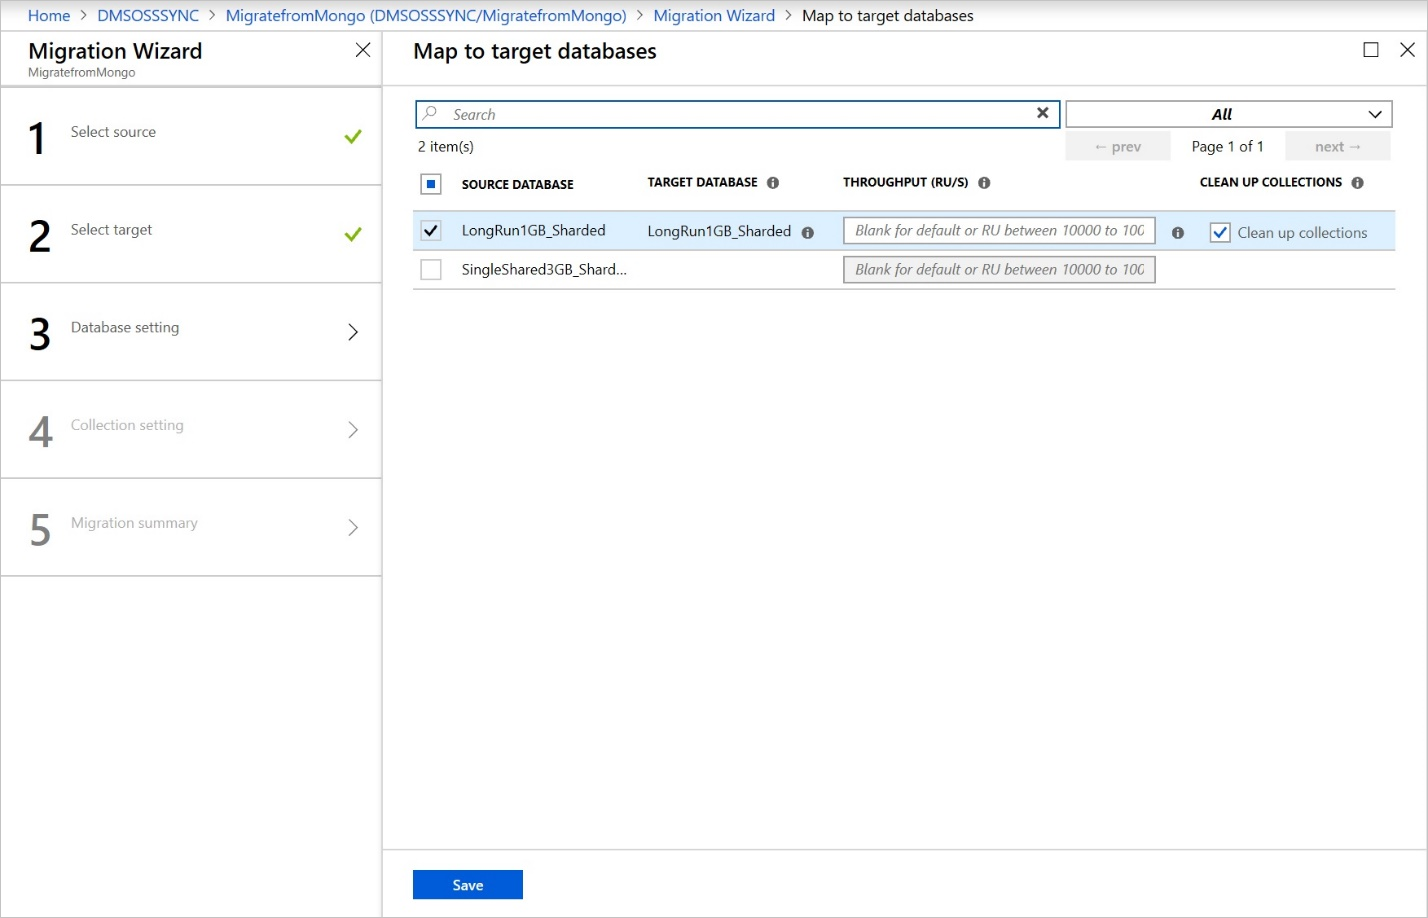Click info icon next to LongRun1GB_Sharded target database

coord(808,233)
